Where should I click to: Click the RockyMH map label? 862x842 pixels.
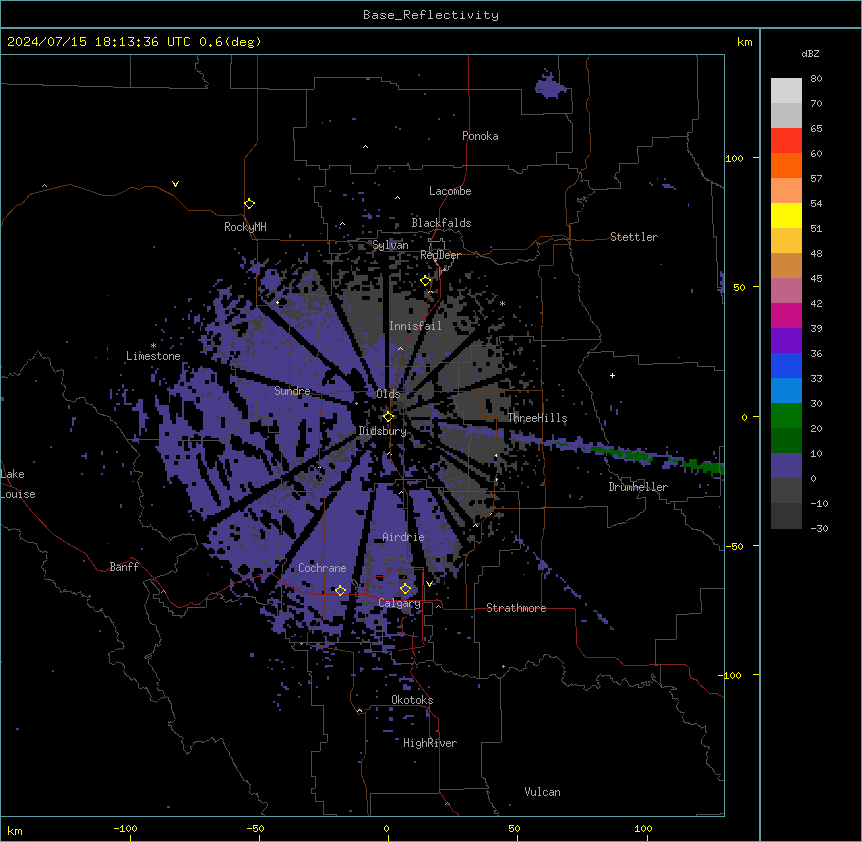point(245,227)
